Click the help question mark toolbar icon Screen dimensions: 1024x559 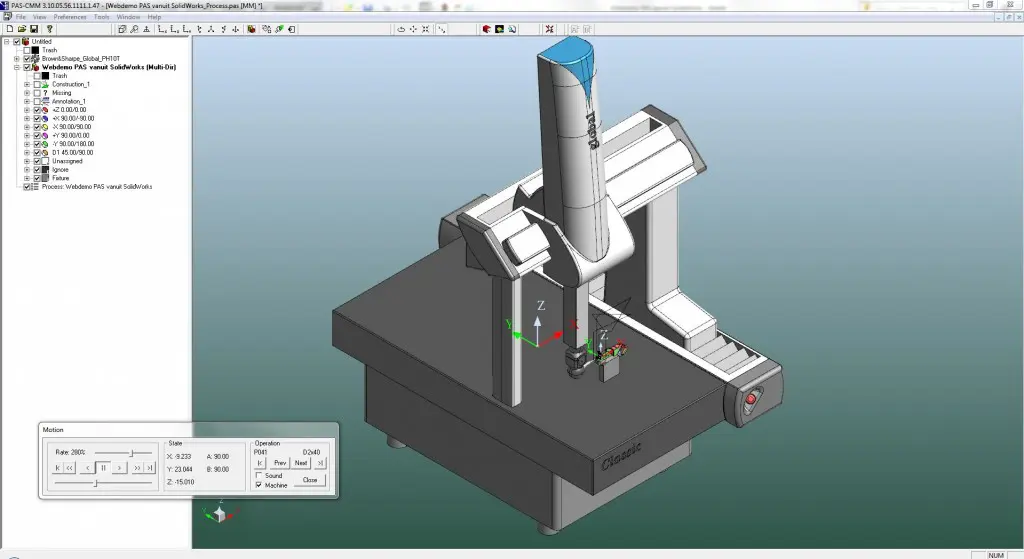49,29
